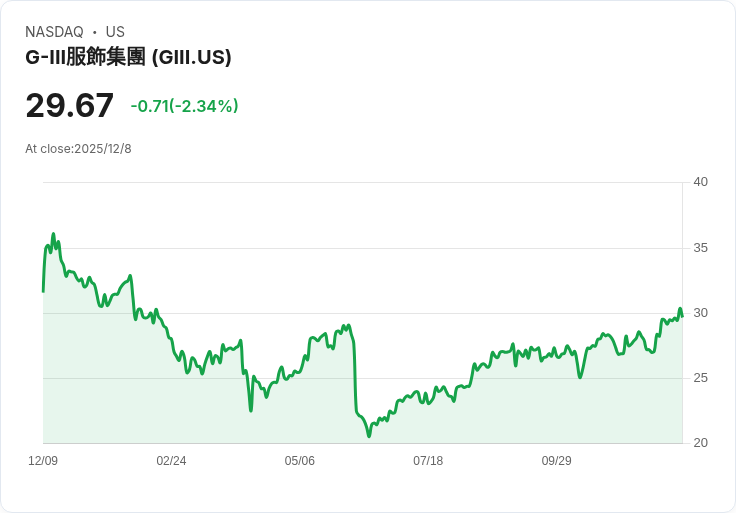Click the 25 label on the price axis
Image resolution: width=736 pixels, height=513 pixels.
(701, 378)
